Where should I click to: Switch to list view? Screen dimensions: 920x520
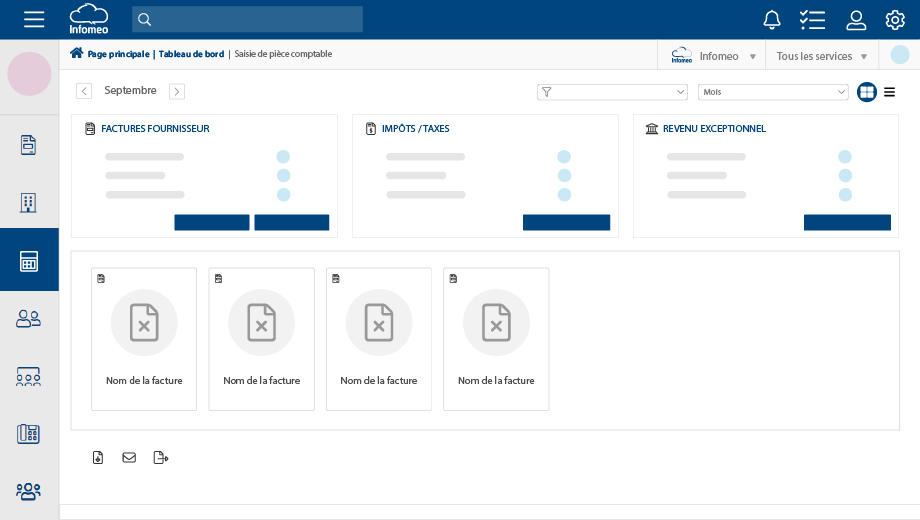click(889, 92)
